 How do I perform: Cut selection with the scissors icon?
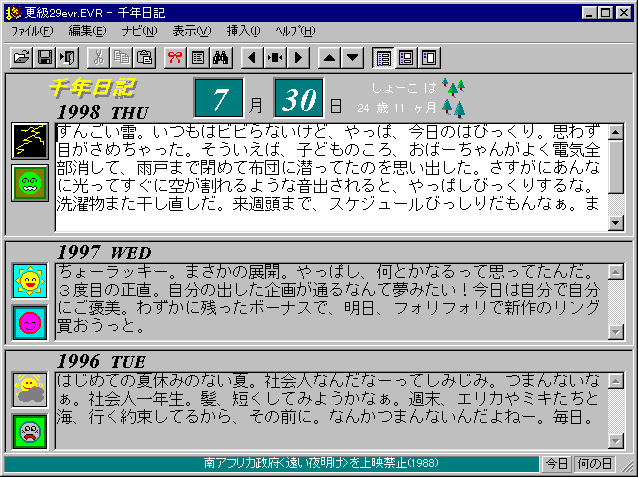tap(98, 58)
